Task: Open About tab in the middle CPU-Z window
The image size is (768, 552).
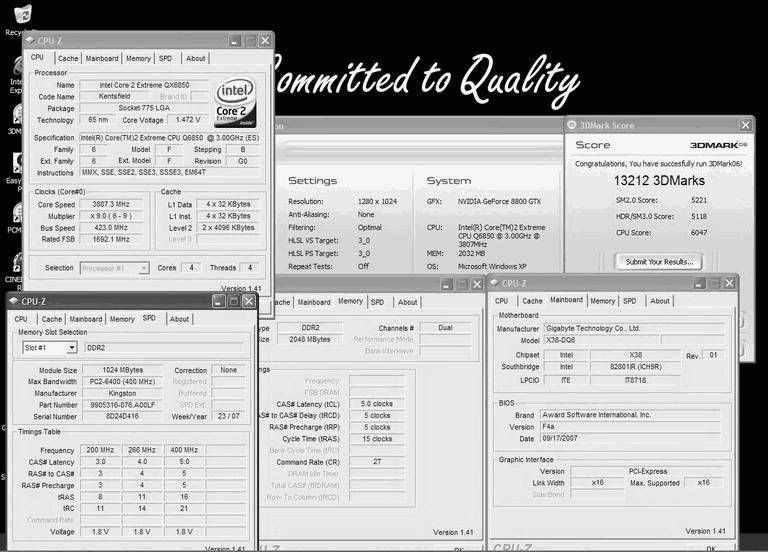Action: tap(408, 302)
